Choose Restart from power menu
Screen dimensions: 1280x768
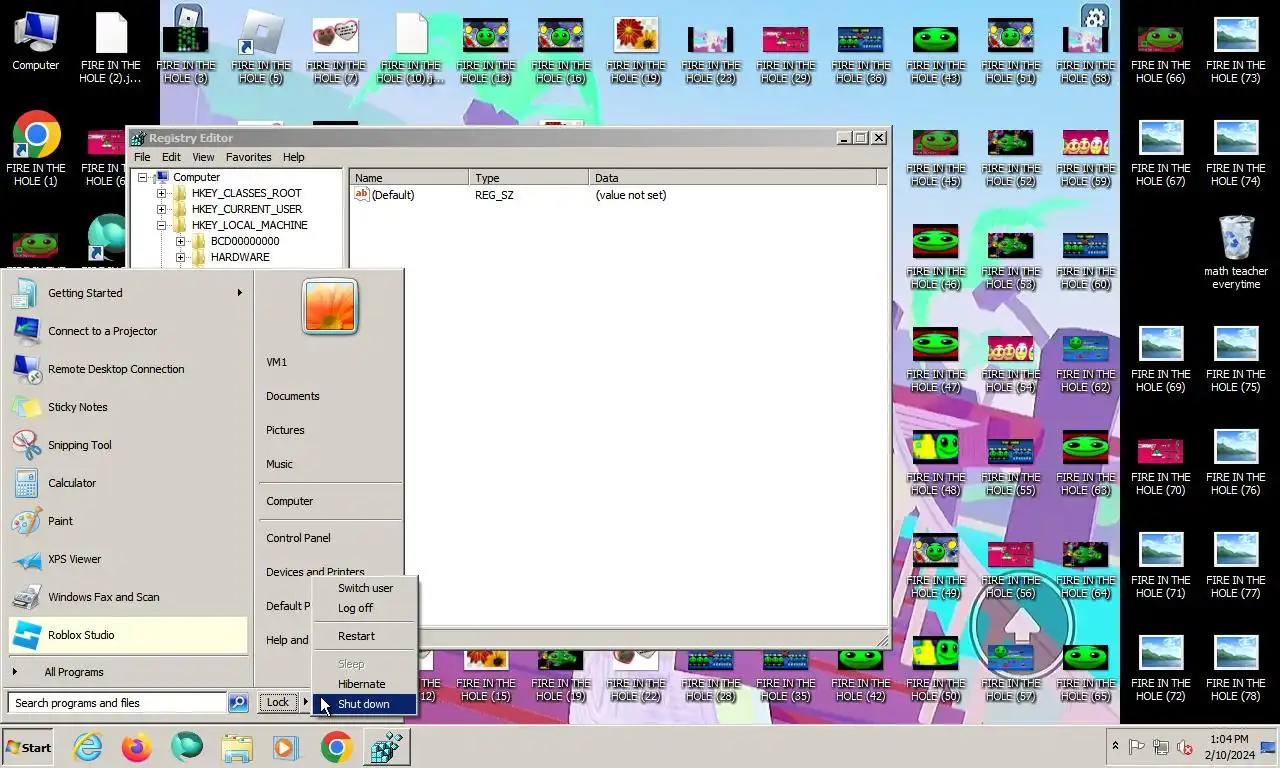pos(364,636)
